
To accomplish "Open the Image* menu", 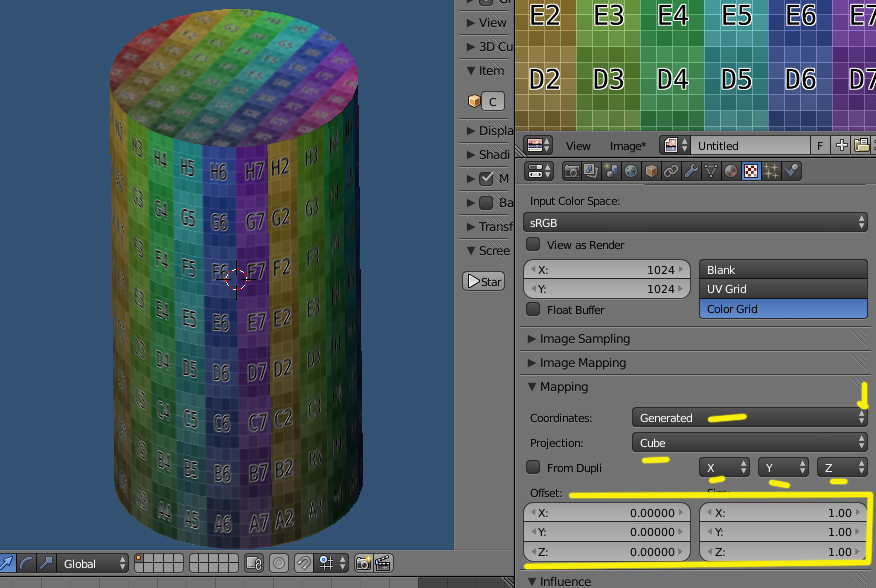I will click(628, 146).
